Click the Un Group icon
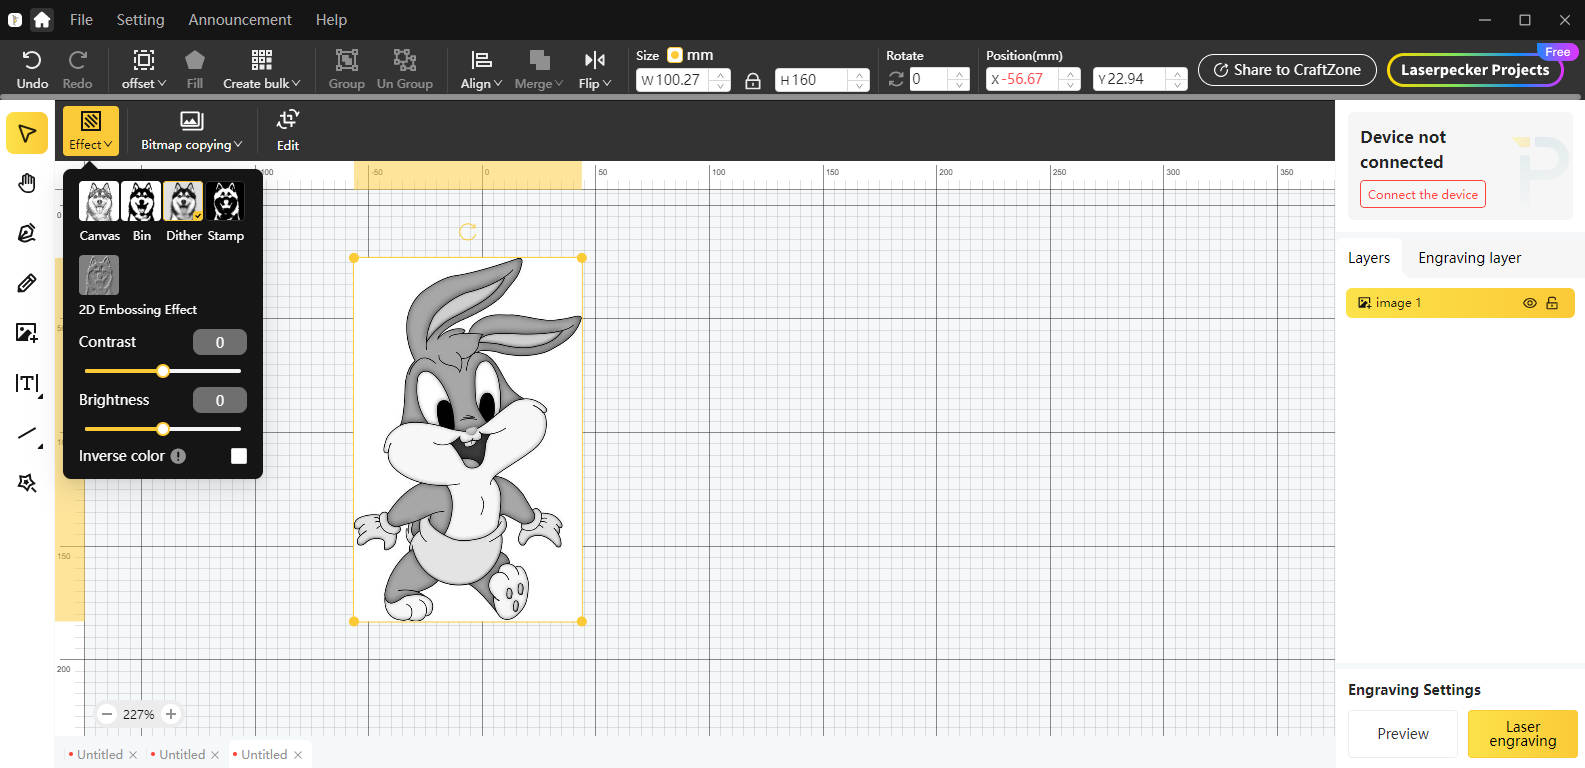The image size is (1585, 768). pos(405,60)
